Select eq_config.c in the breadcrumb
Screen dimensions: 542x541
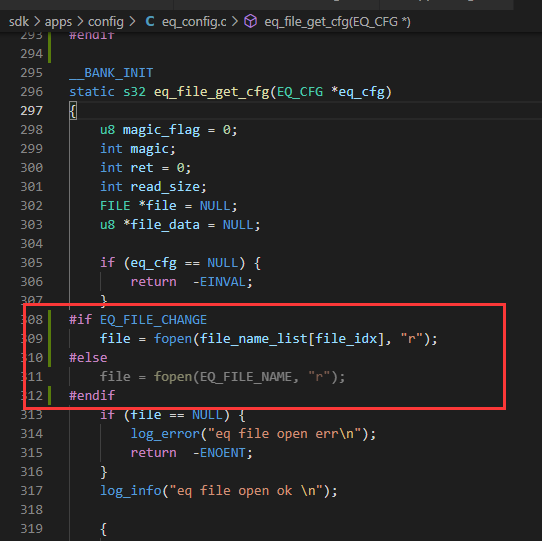coord(194,22)
